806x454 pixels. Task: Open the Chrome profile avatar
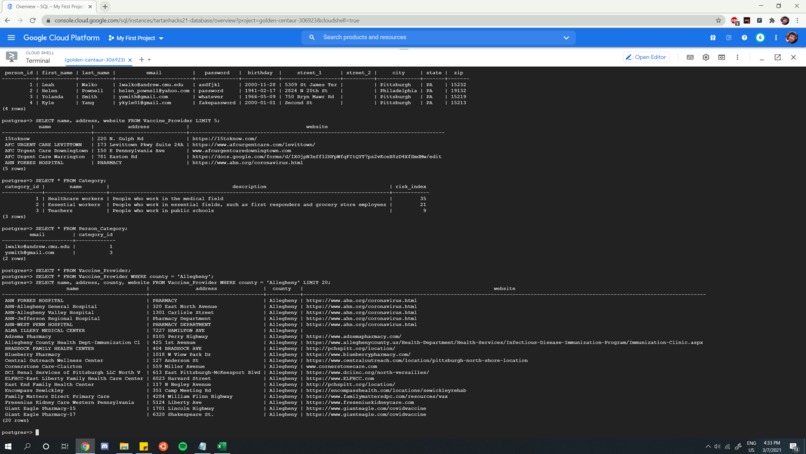(784, 20)
